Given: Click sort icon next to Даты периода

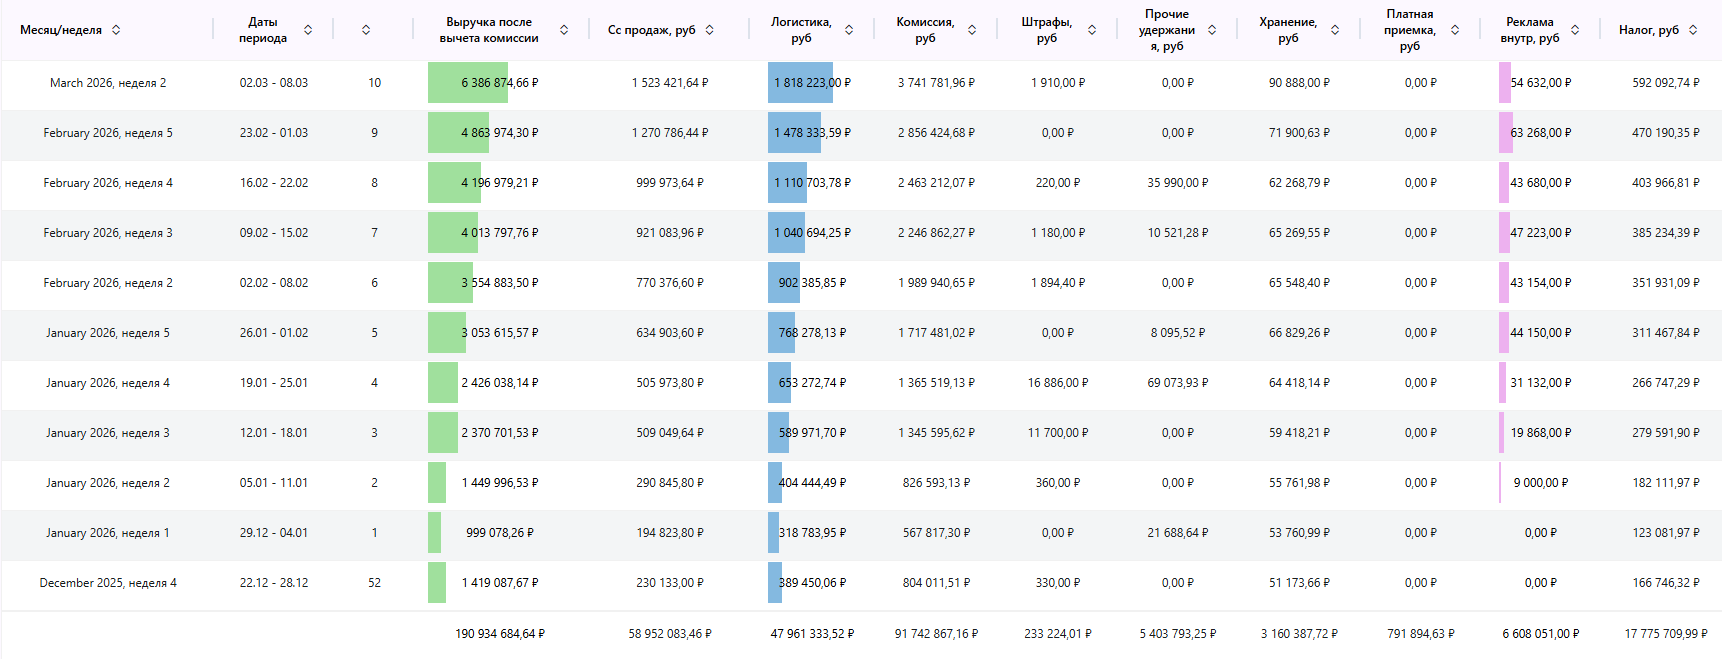Looking at the screenshot, I should coord(308,30).
